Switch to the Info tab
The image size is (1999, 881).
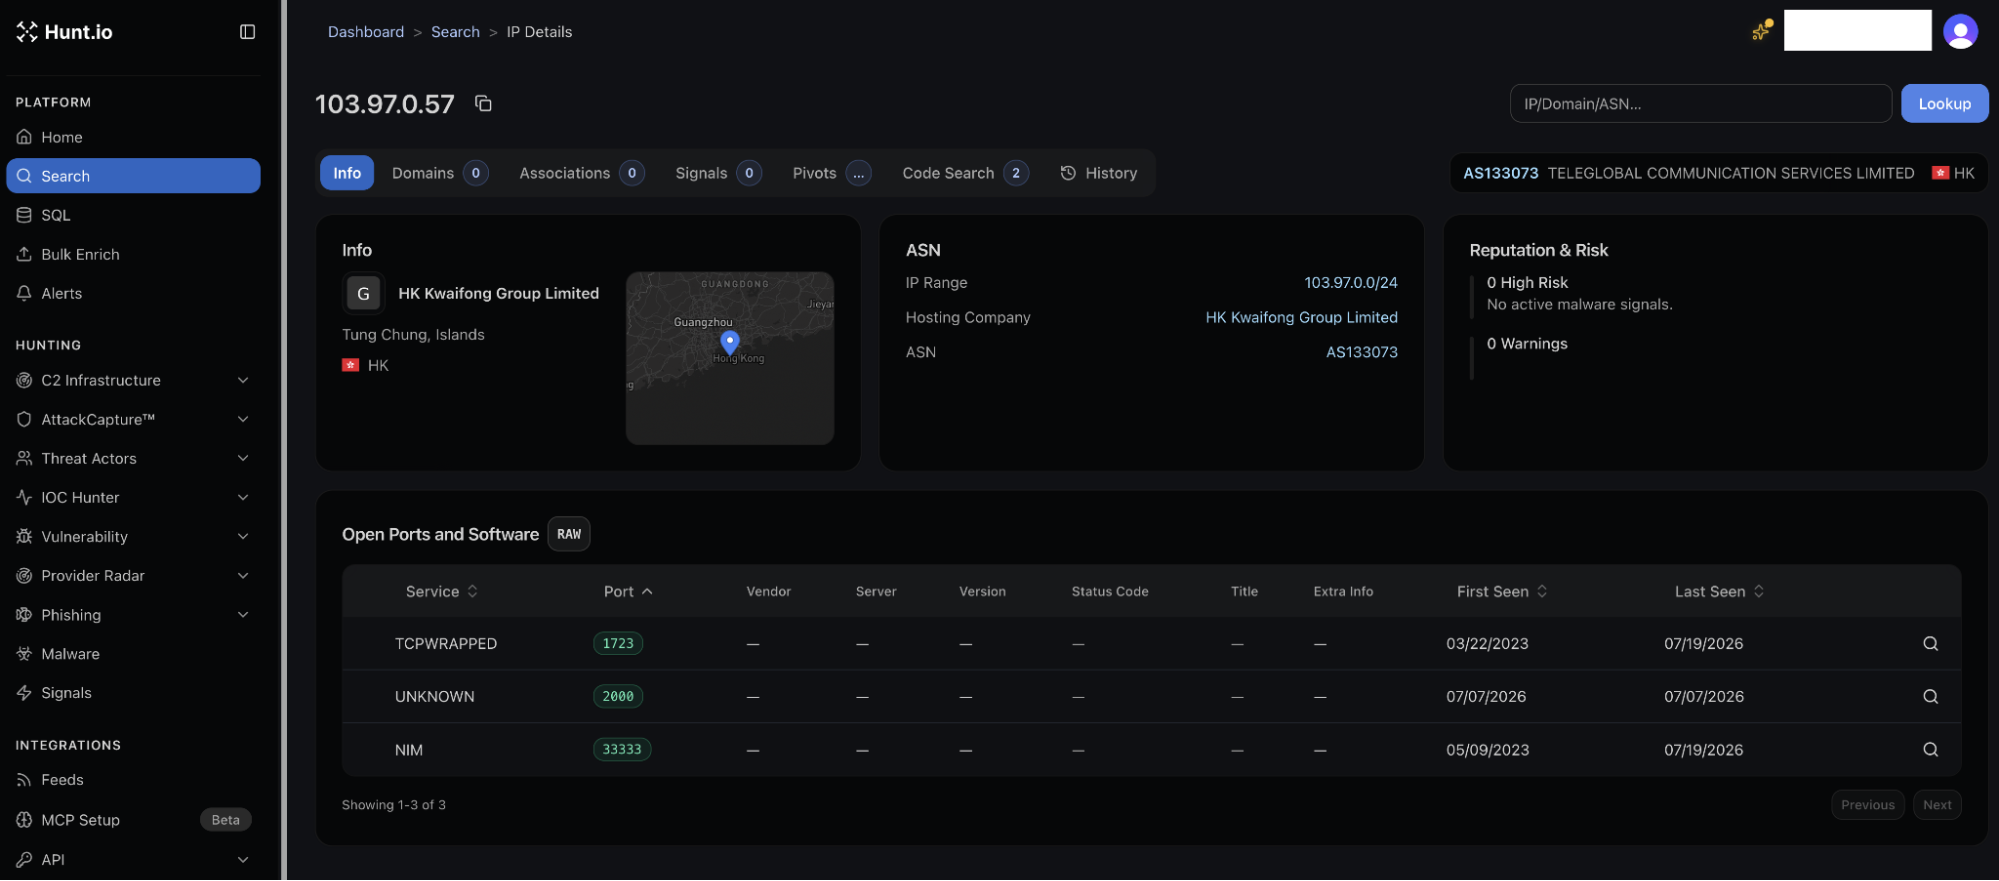pos(347,173)
